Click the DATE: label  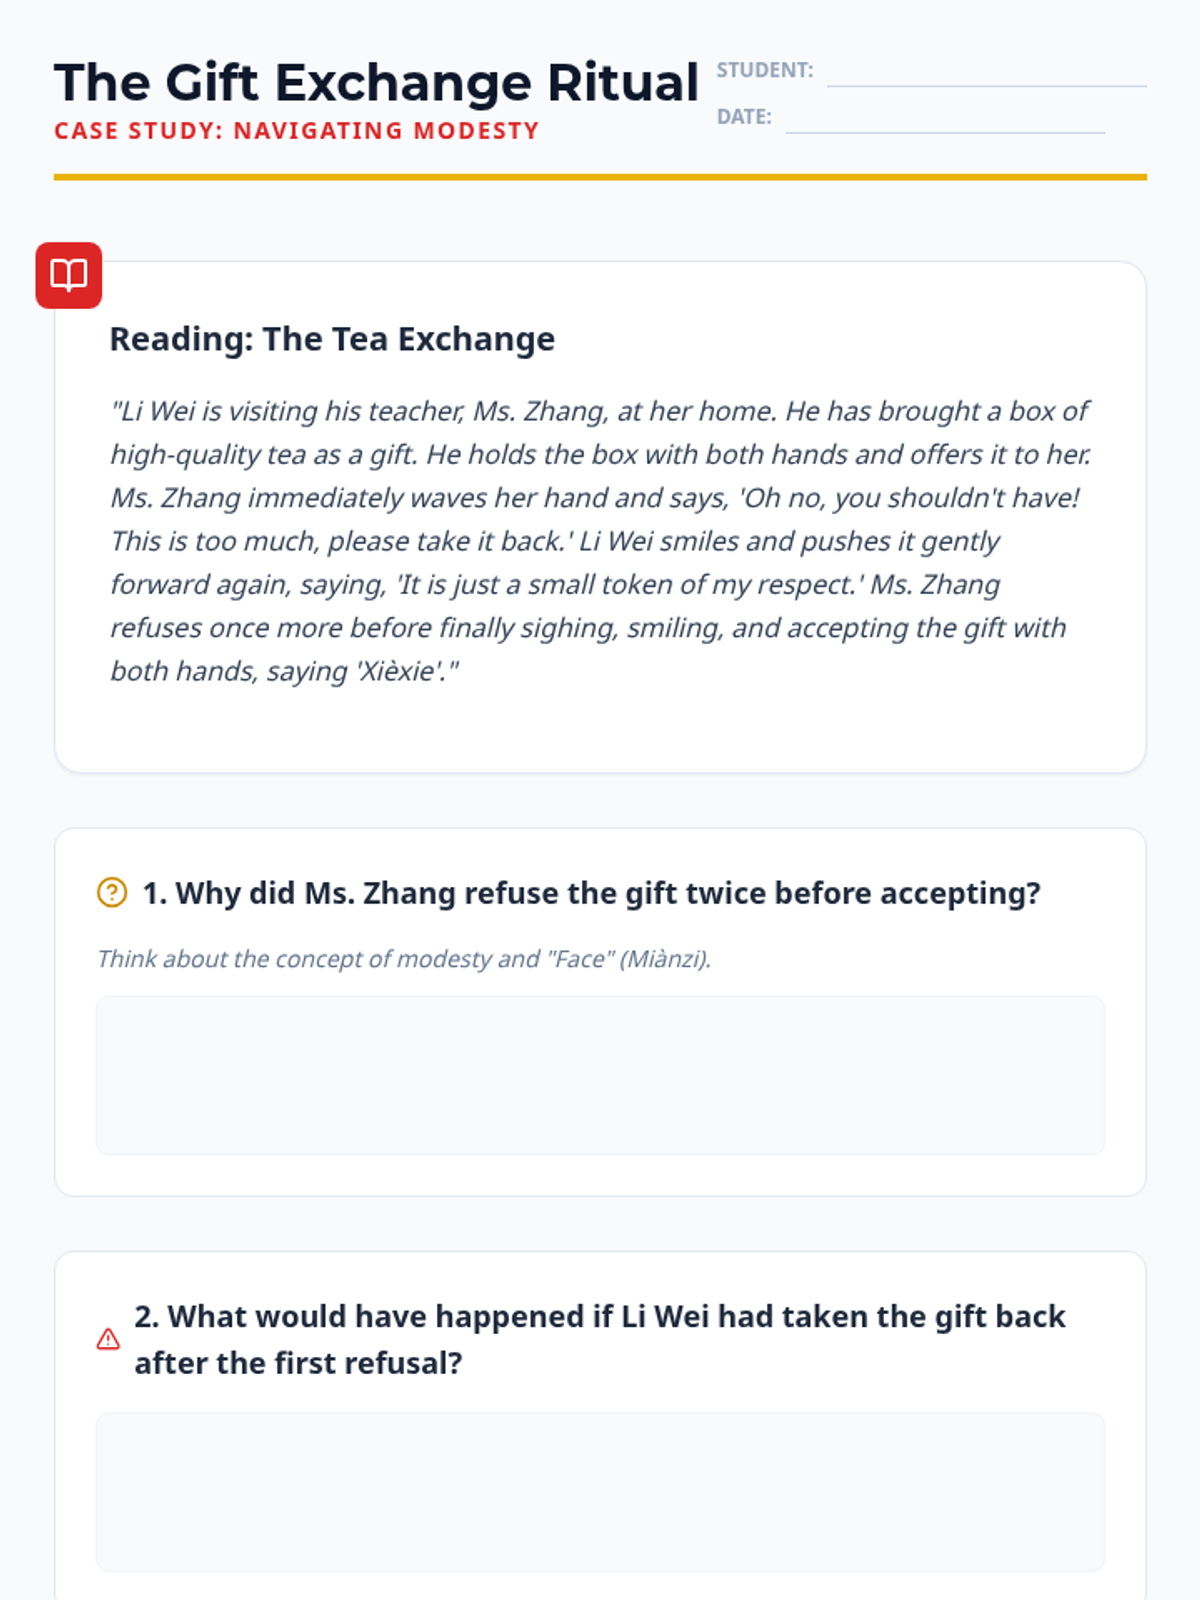(x=744, y=117)
